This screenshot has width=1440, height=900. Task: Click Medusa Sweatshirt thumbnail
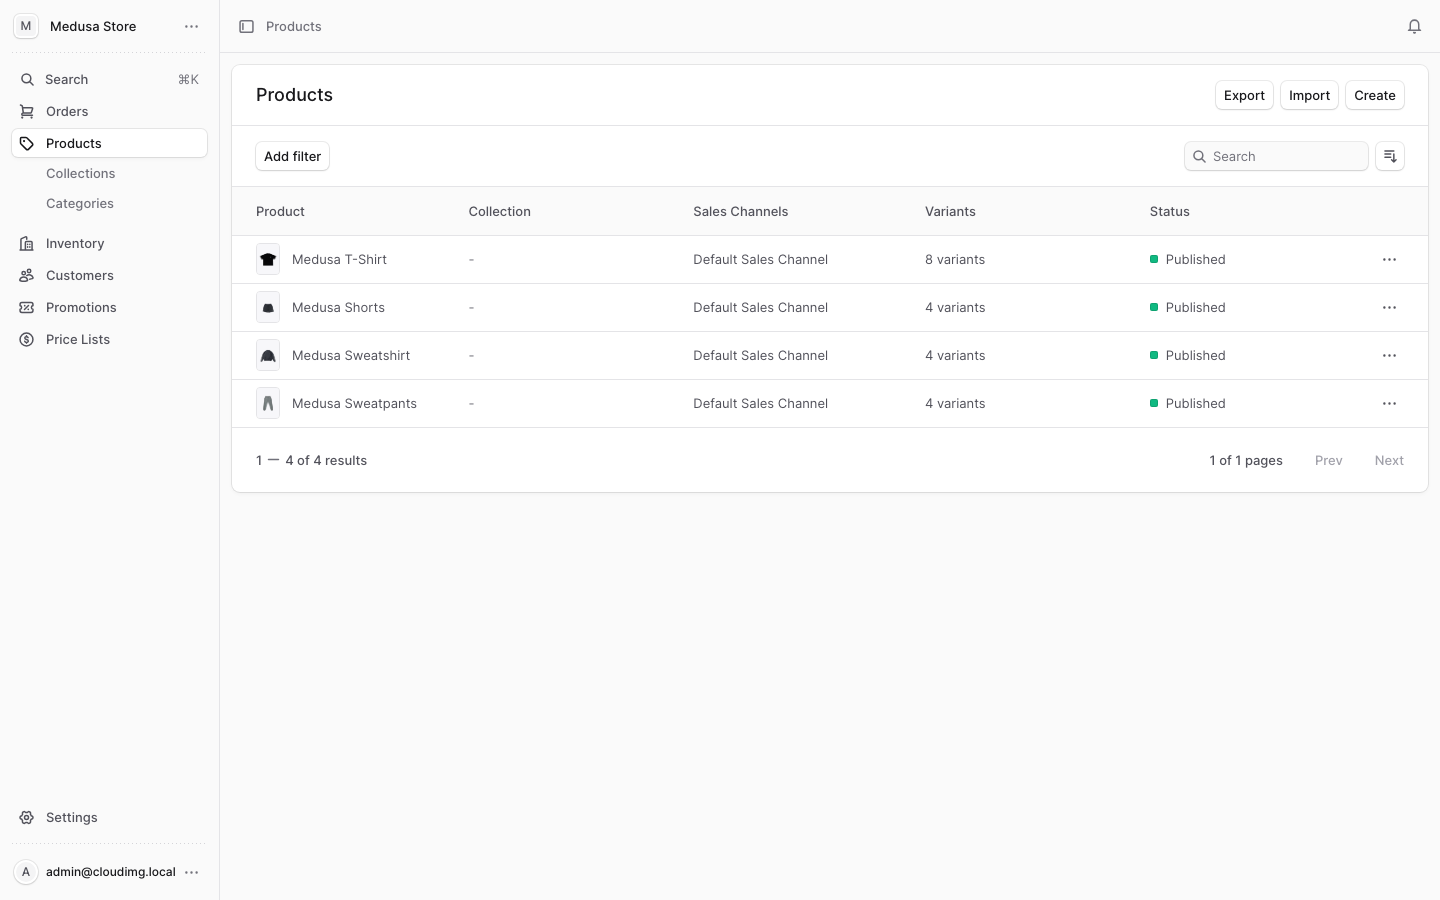pos(268,355)
